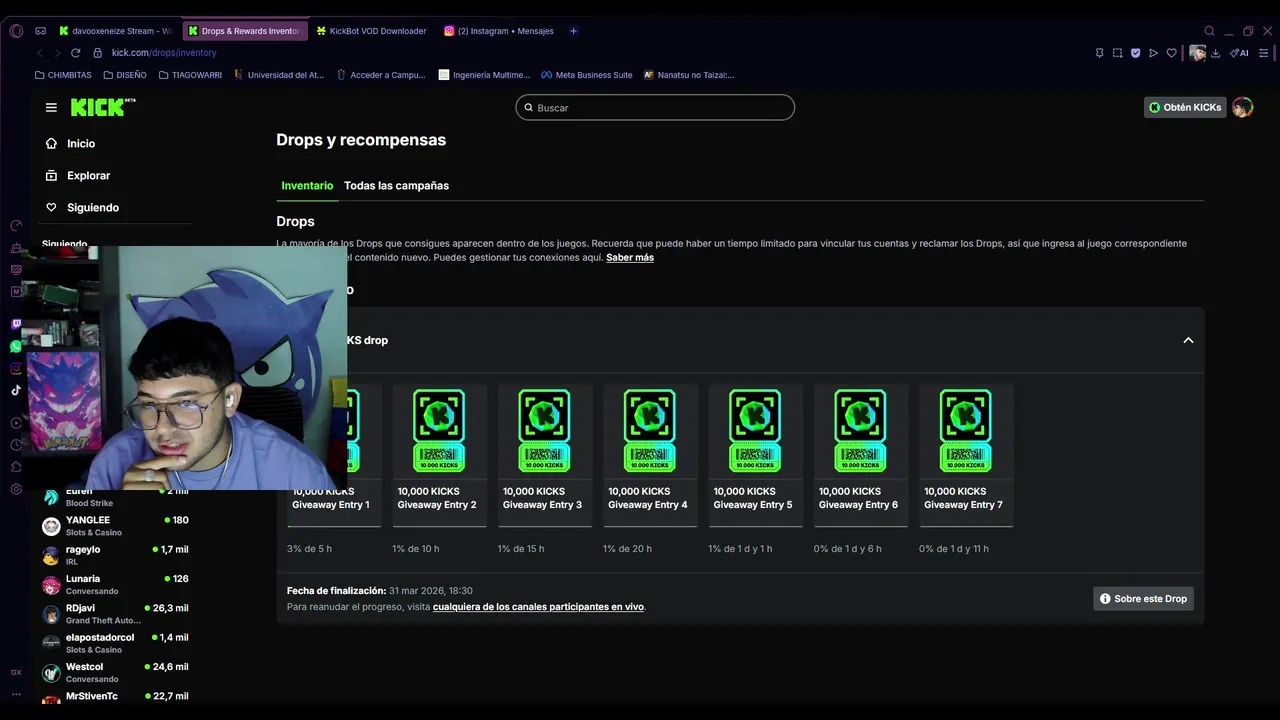Open browsing history clock icon
1280x720 pixels.
click(16, 445)
